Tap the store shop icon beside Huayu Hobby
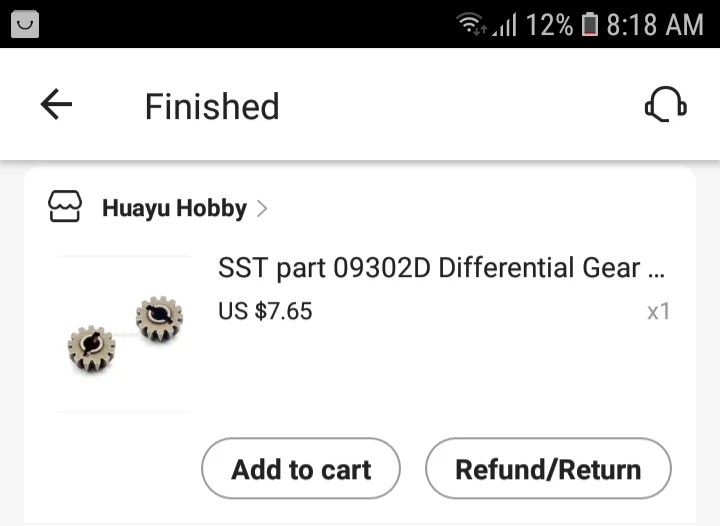The image size is (720, 526). (x=65, y=207)
